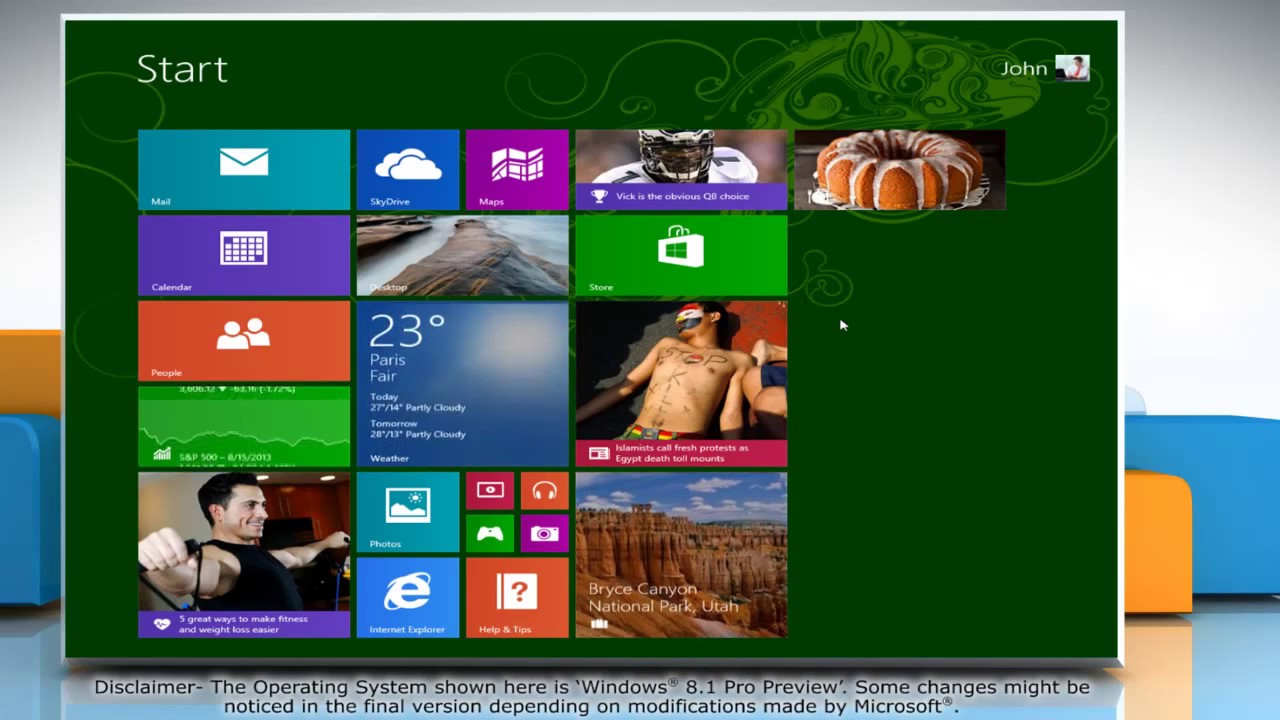
Task: Open the Desktop tile
Action: pyautogui.click(x=462, y=255)
